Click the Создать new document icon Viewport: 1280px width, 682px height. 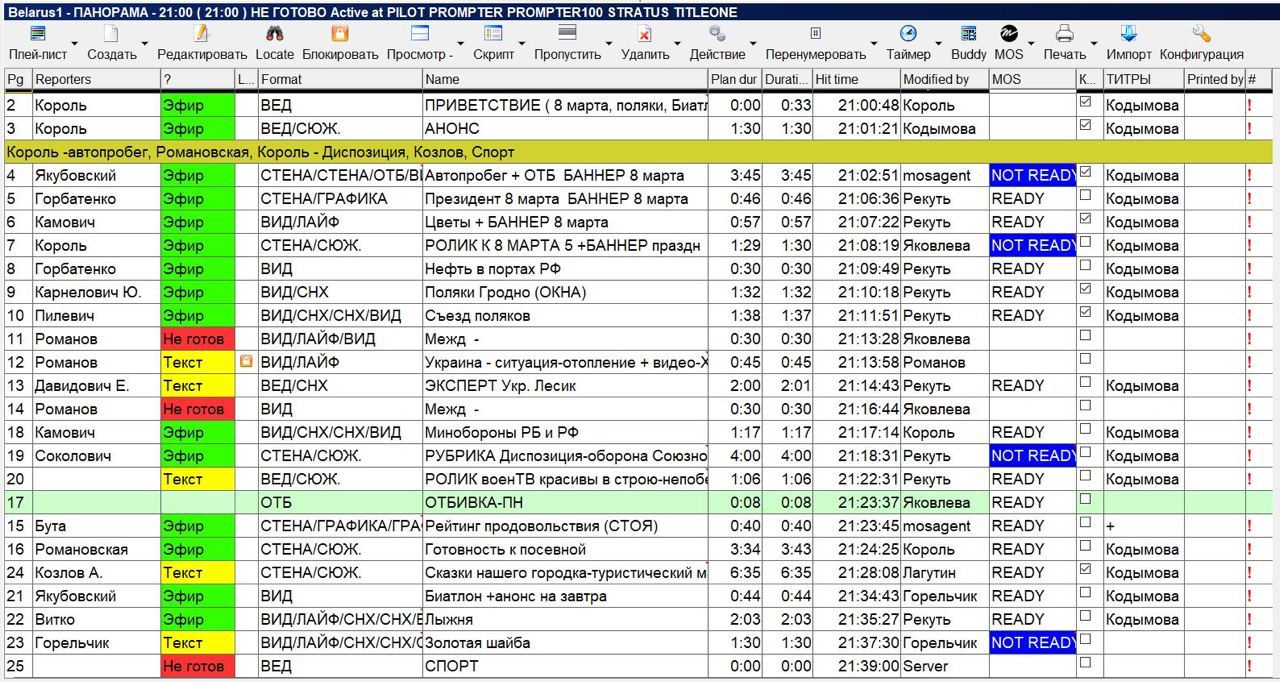pyautogui.click(x=110, y=33)
